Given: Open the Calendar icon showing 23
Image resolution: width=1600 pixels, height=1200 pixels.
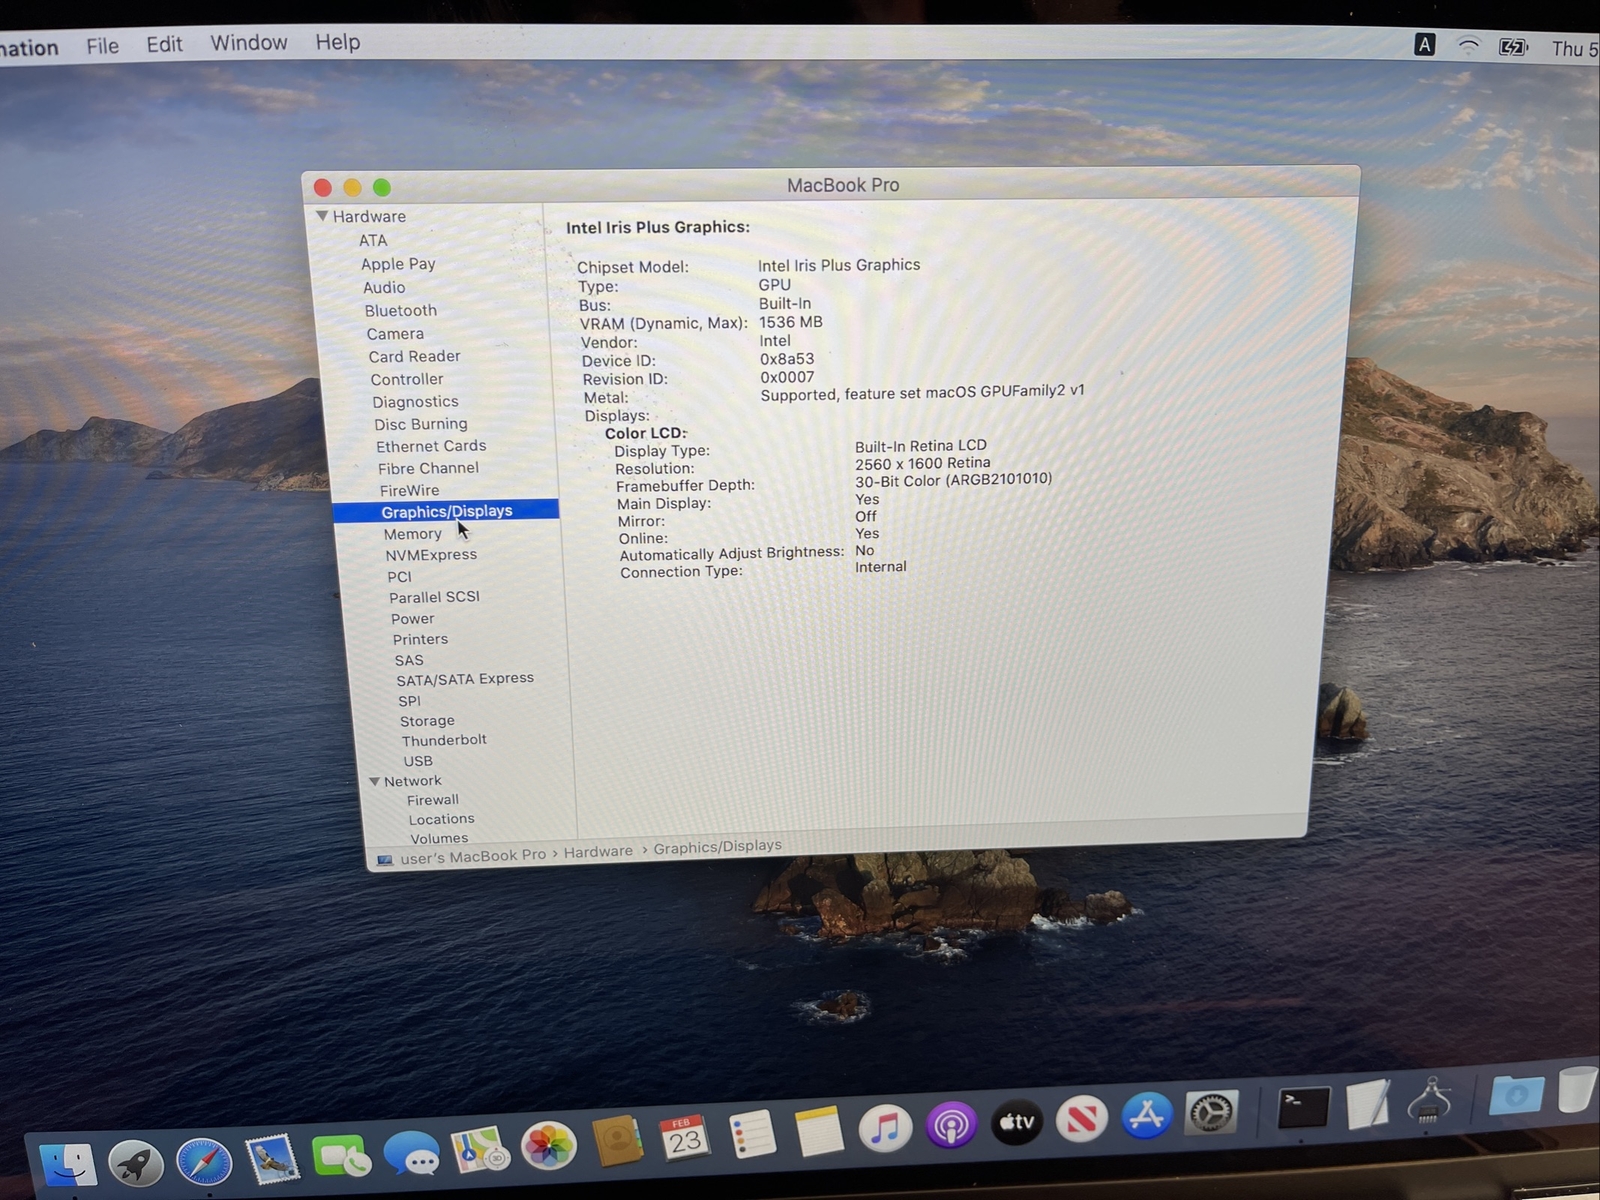Looking at the screenshot, I should 685,1139.
